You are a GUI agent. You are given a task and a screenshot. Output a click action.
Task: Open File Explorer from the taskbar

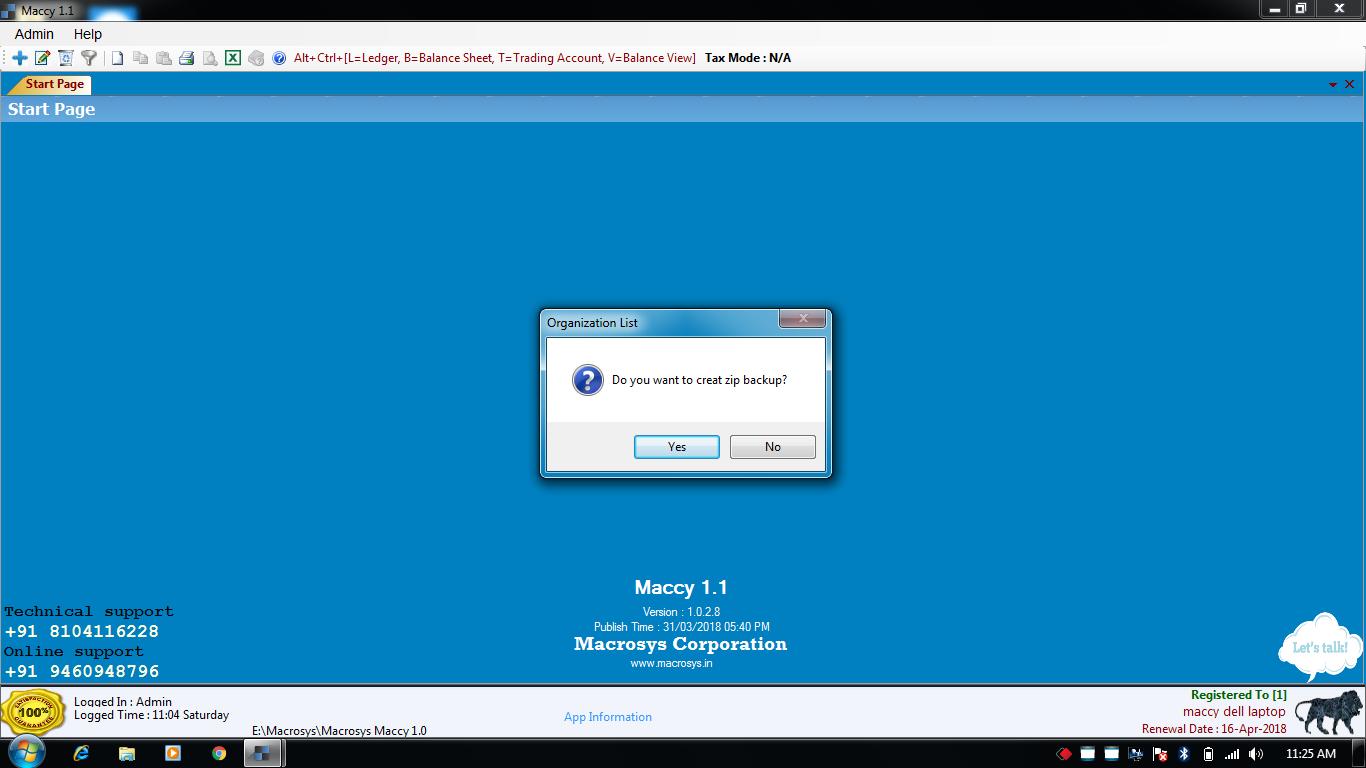(x=127, y=754)
